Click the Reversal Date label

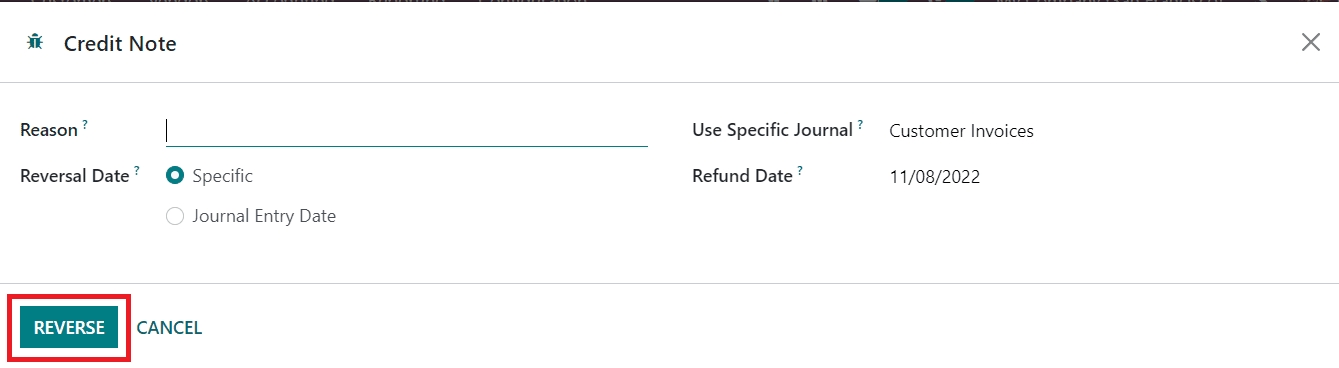[75, 176]
